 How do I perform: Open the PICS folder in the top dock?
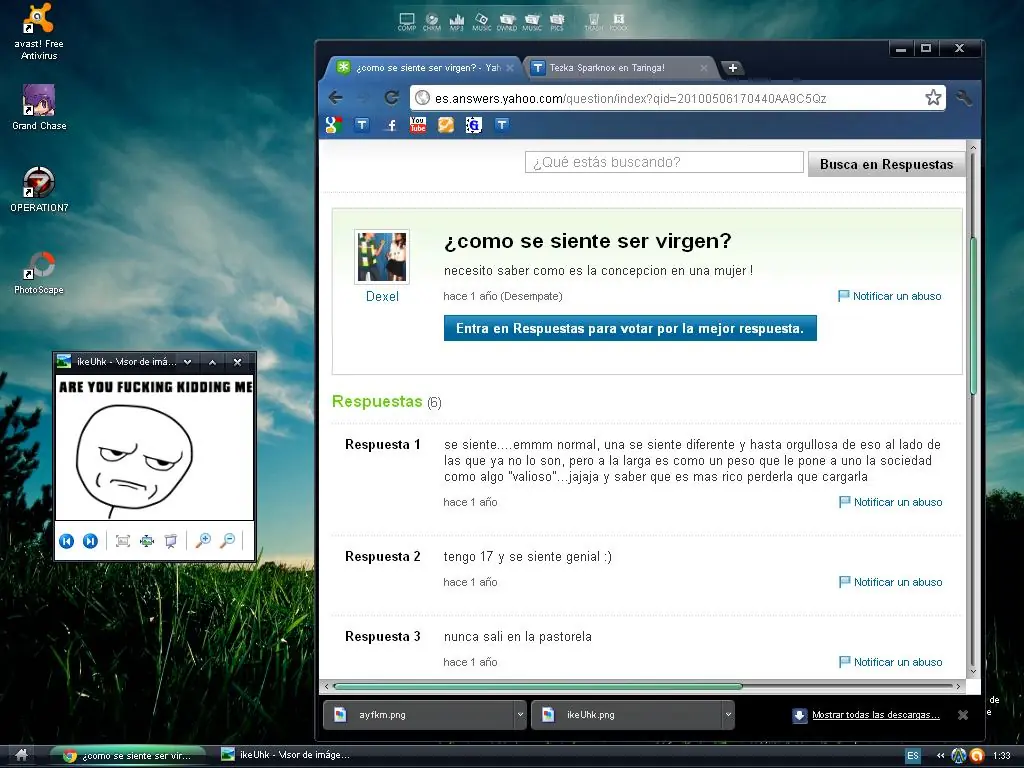click(x=556, y=22)
